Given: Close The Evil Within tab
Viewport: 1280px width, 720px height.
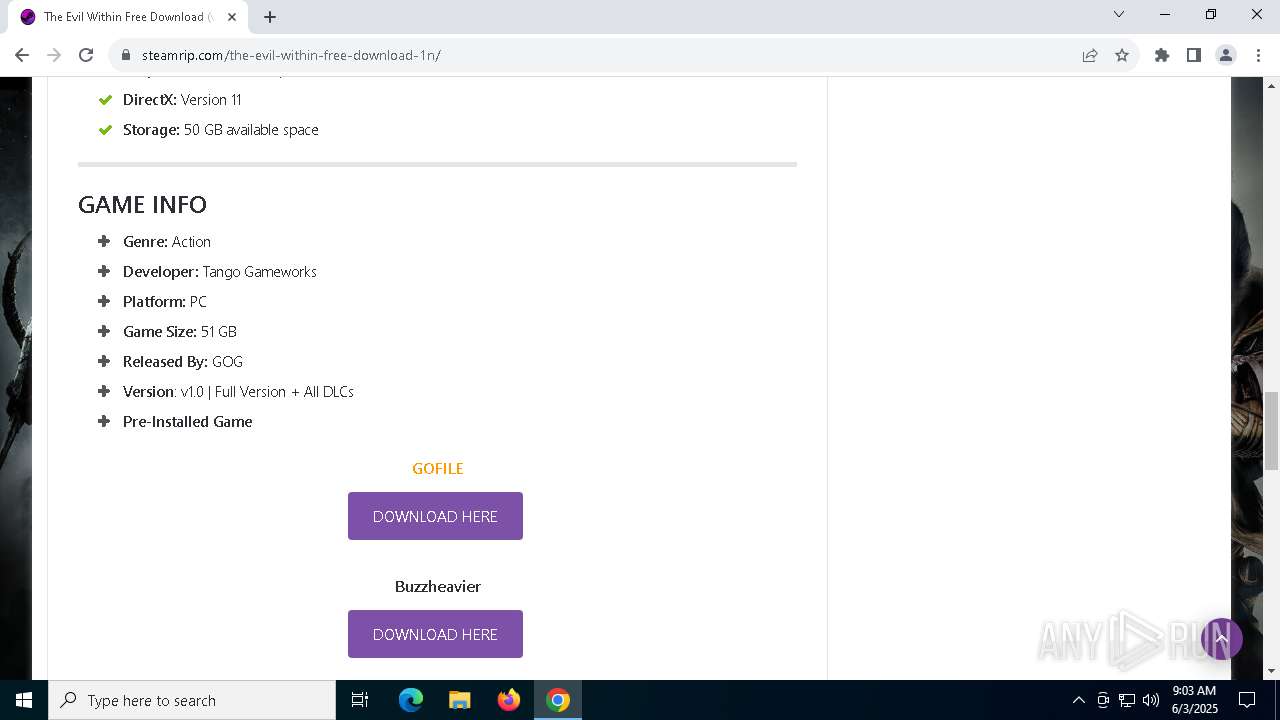Looking at the screenshot, I should (x=232, y=16).
